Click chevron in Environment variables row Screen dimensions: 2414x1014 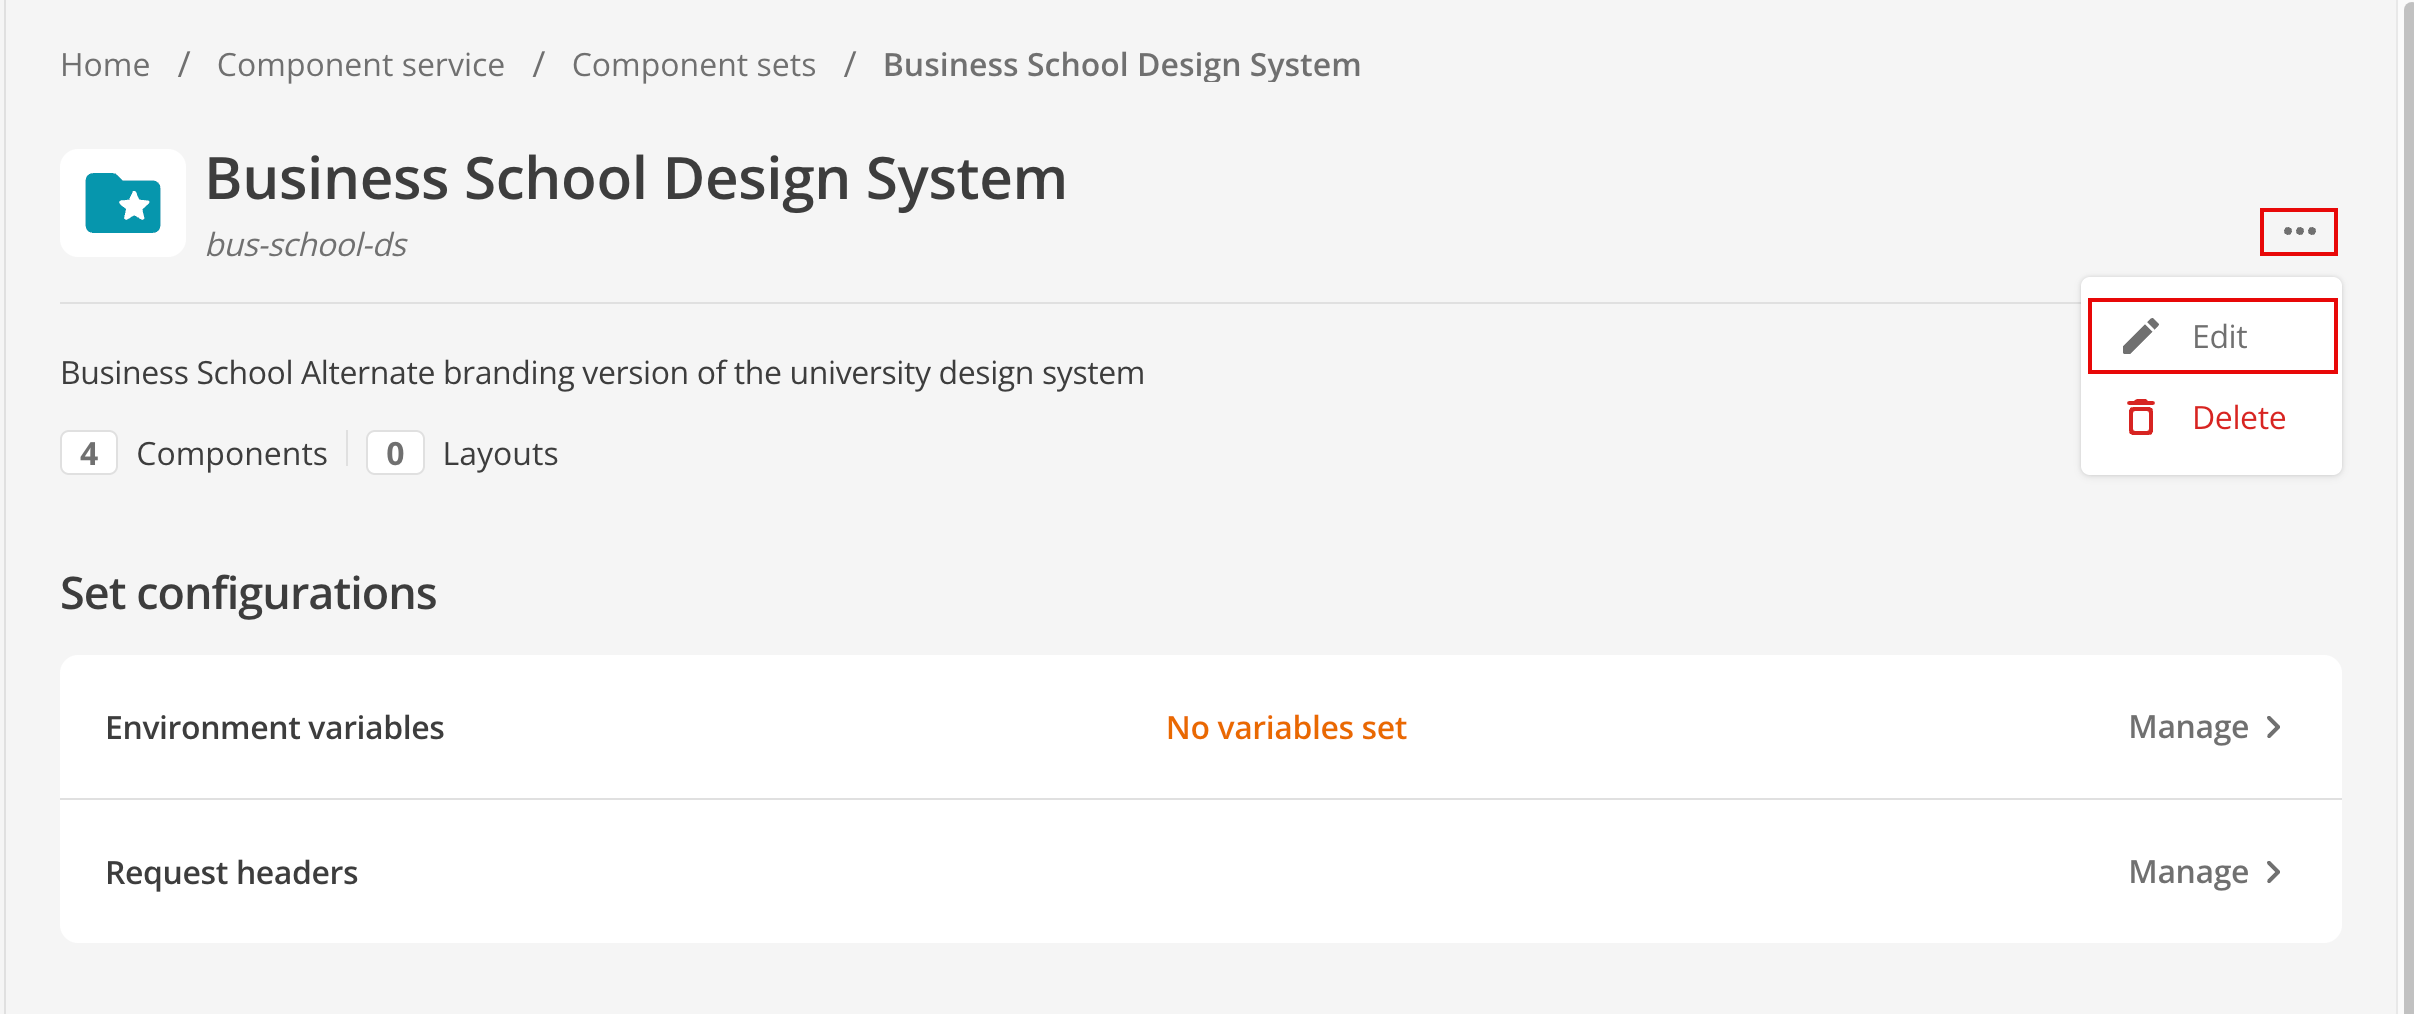2274,727
